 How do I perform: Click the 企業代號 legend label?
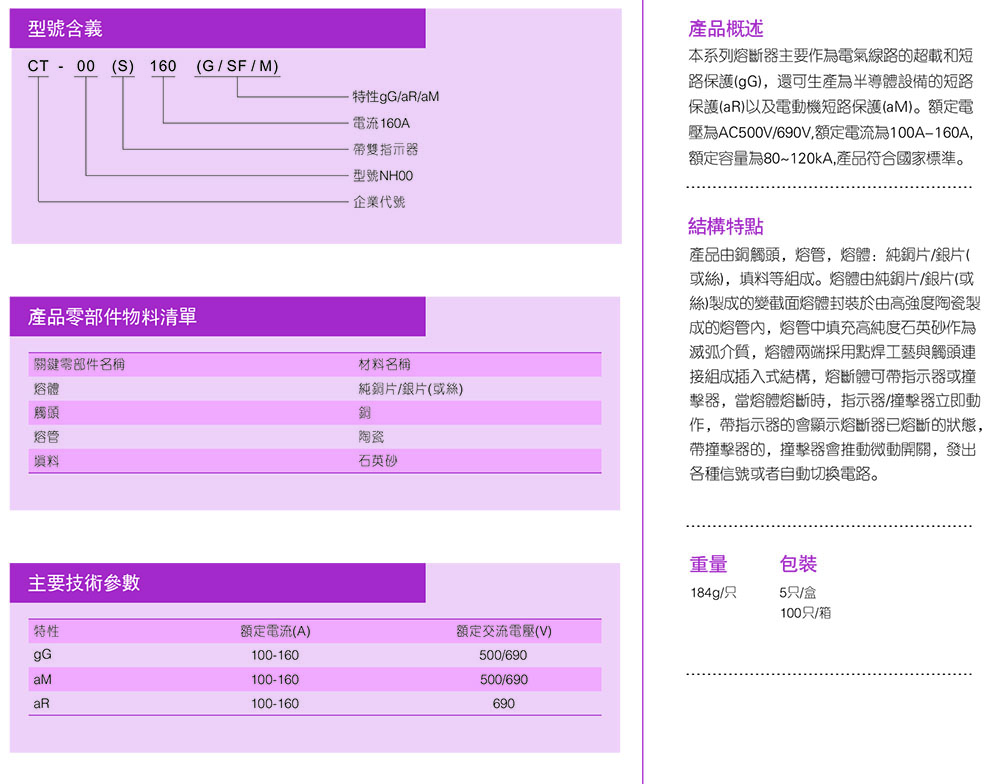point(379,202)
